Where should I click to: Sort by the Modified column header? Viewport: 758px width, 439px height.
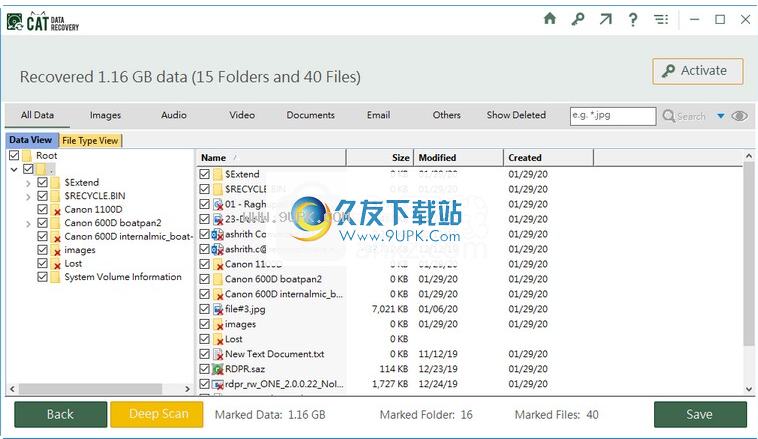point(458,158)
